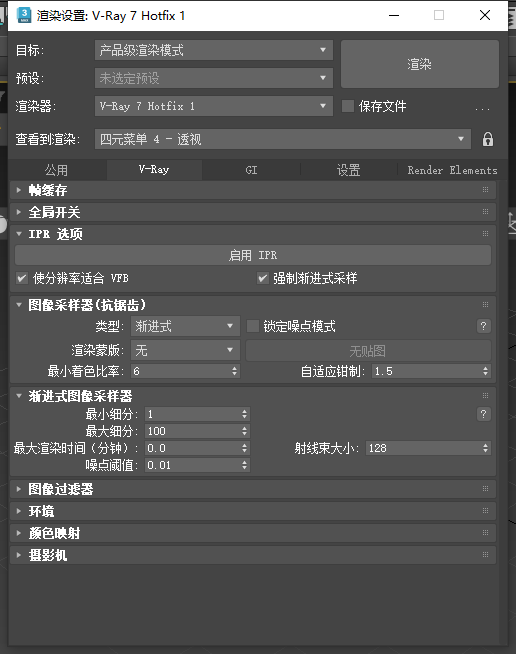Open the 渲染蒙版 dropdown
This screenshot has width=516, height=654.
pos(185,350)
